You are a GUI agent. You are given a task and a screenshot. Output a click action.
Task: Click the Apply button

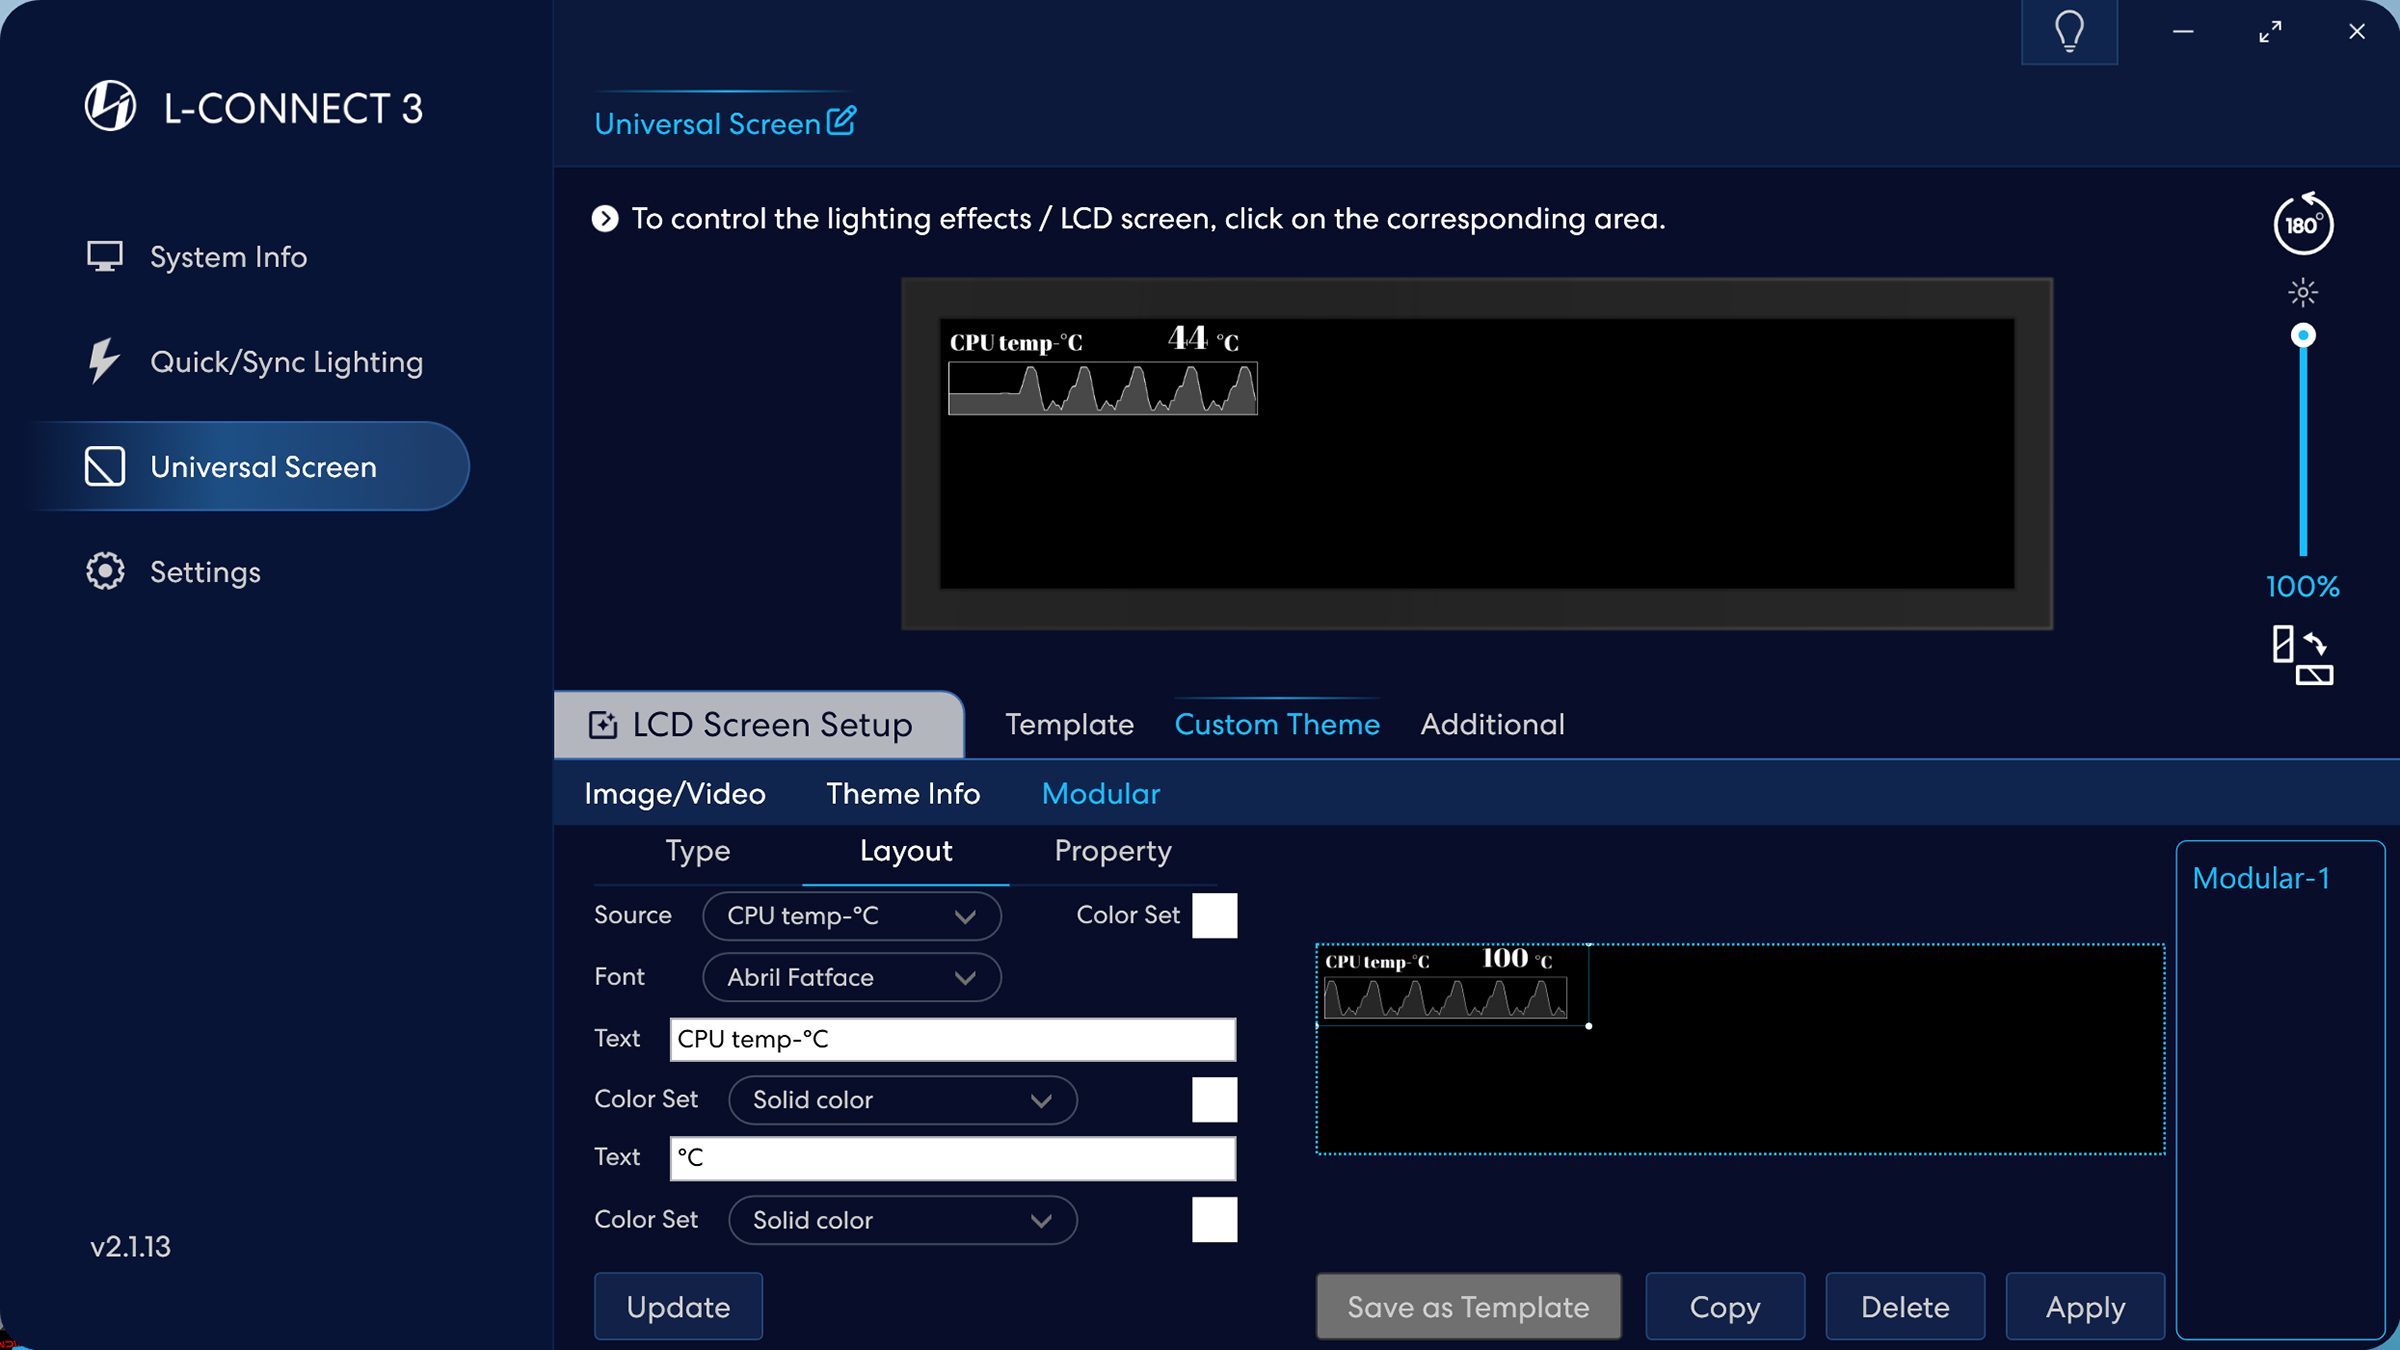[2085, 1307]
